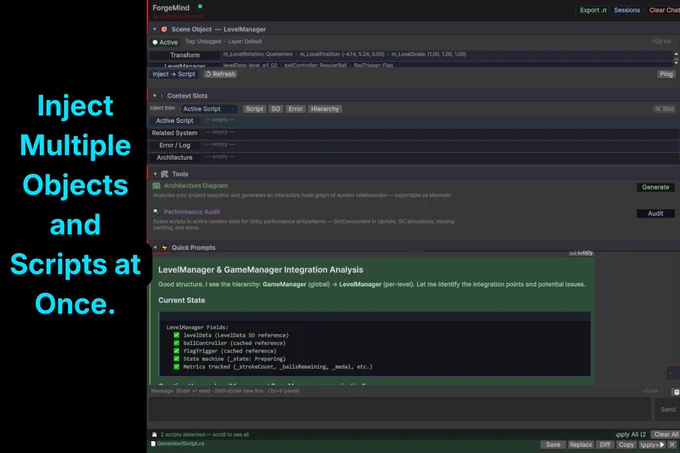
Task: Collapse the Quick Prompts section
Action: 155,248
